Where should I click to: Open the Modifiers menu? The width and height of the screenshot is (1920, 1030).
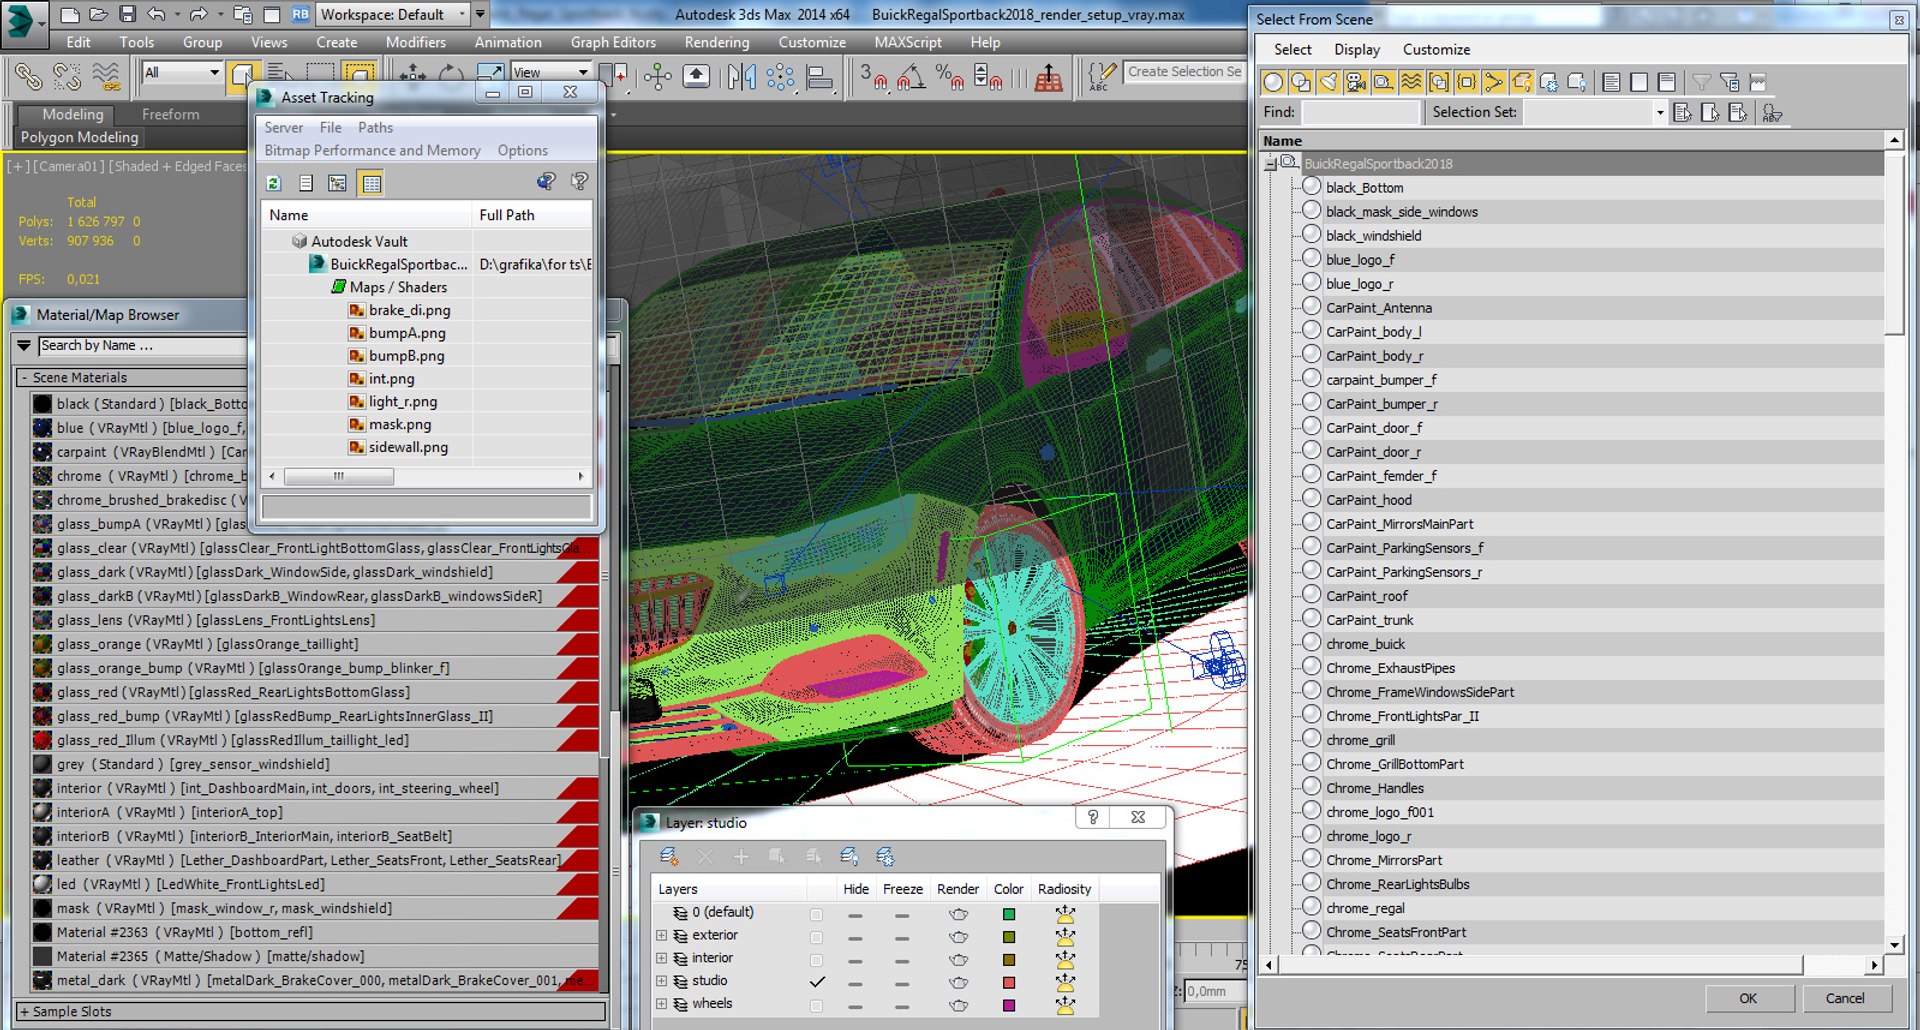416,42
